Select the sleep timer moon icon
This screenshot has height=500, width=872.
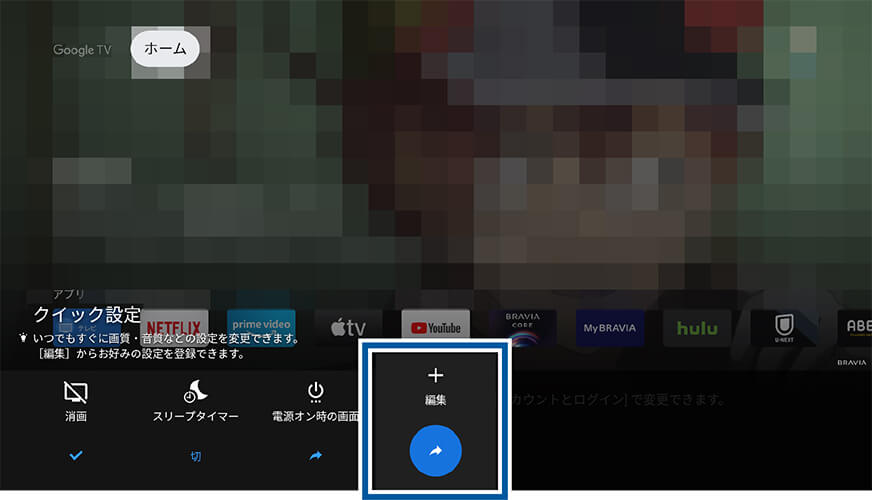point(196,391)
